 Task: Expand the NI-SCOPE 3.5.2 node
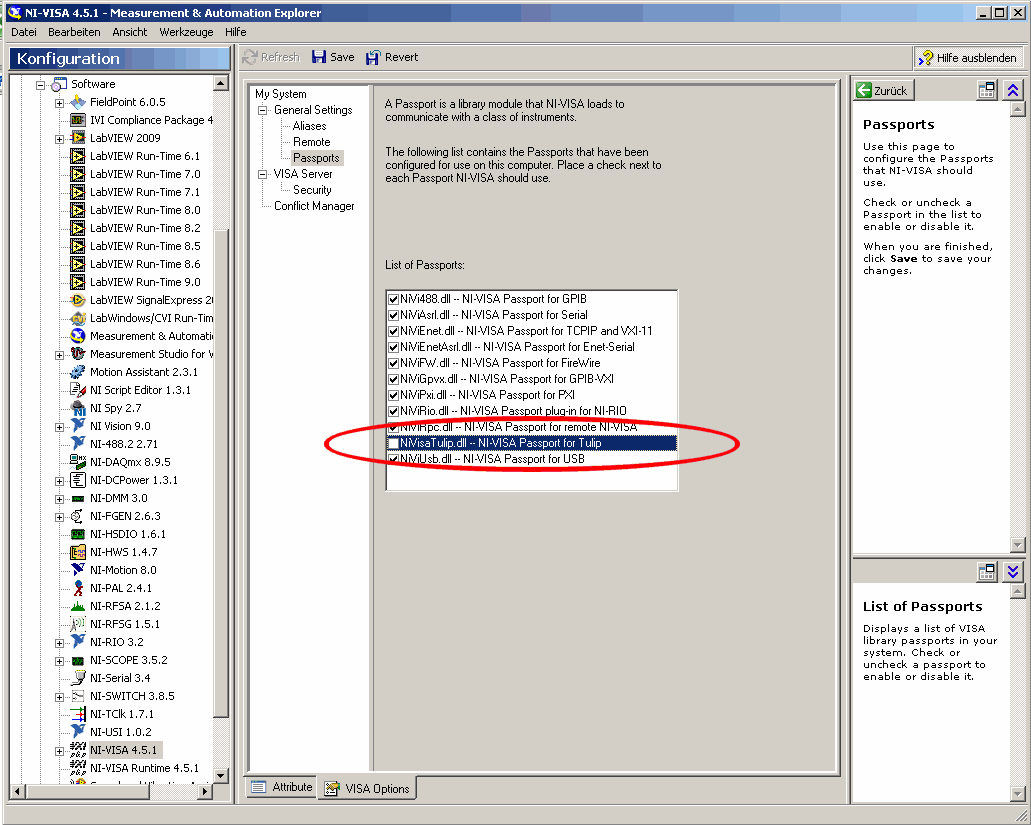59,661
